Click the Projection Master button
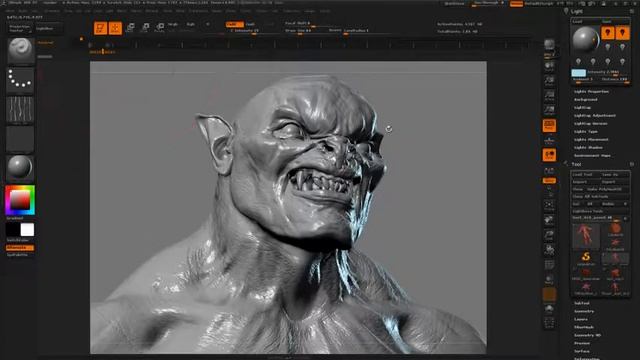The width and height of the screenshot is (640, 360). pyautogui.click(x=20, y=28)
